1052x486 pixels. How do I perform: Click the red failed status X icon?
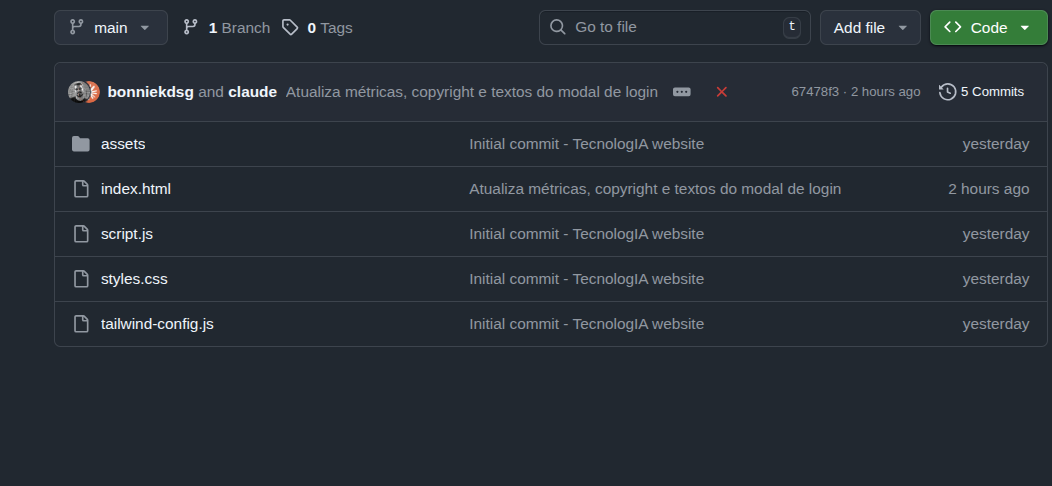click(x=722, y=92)
